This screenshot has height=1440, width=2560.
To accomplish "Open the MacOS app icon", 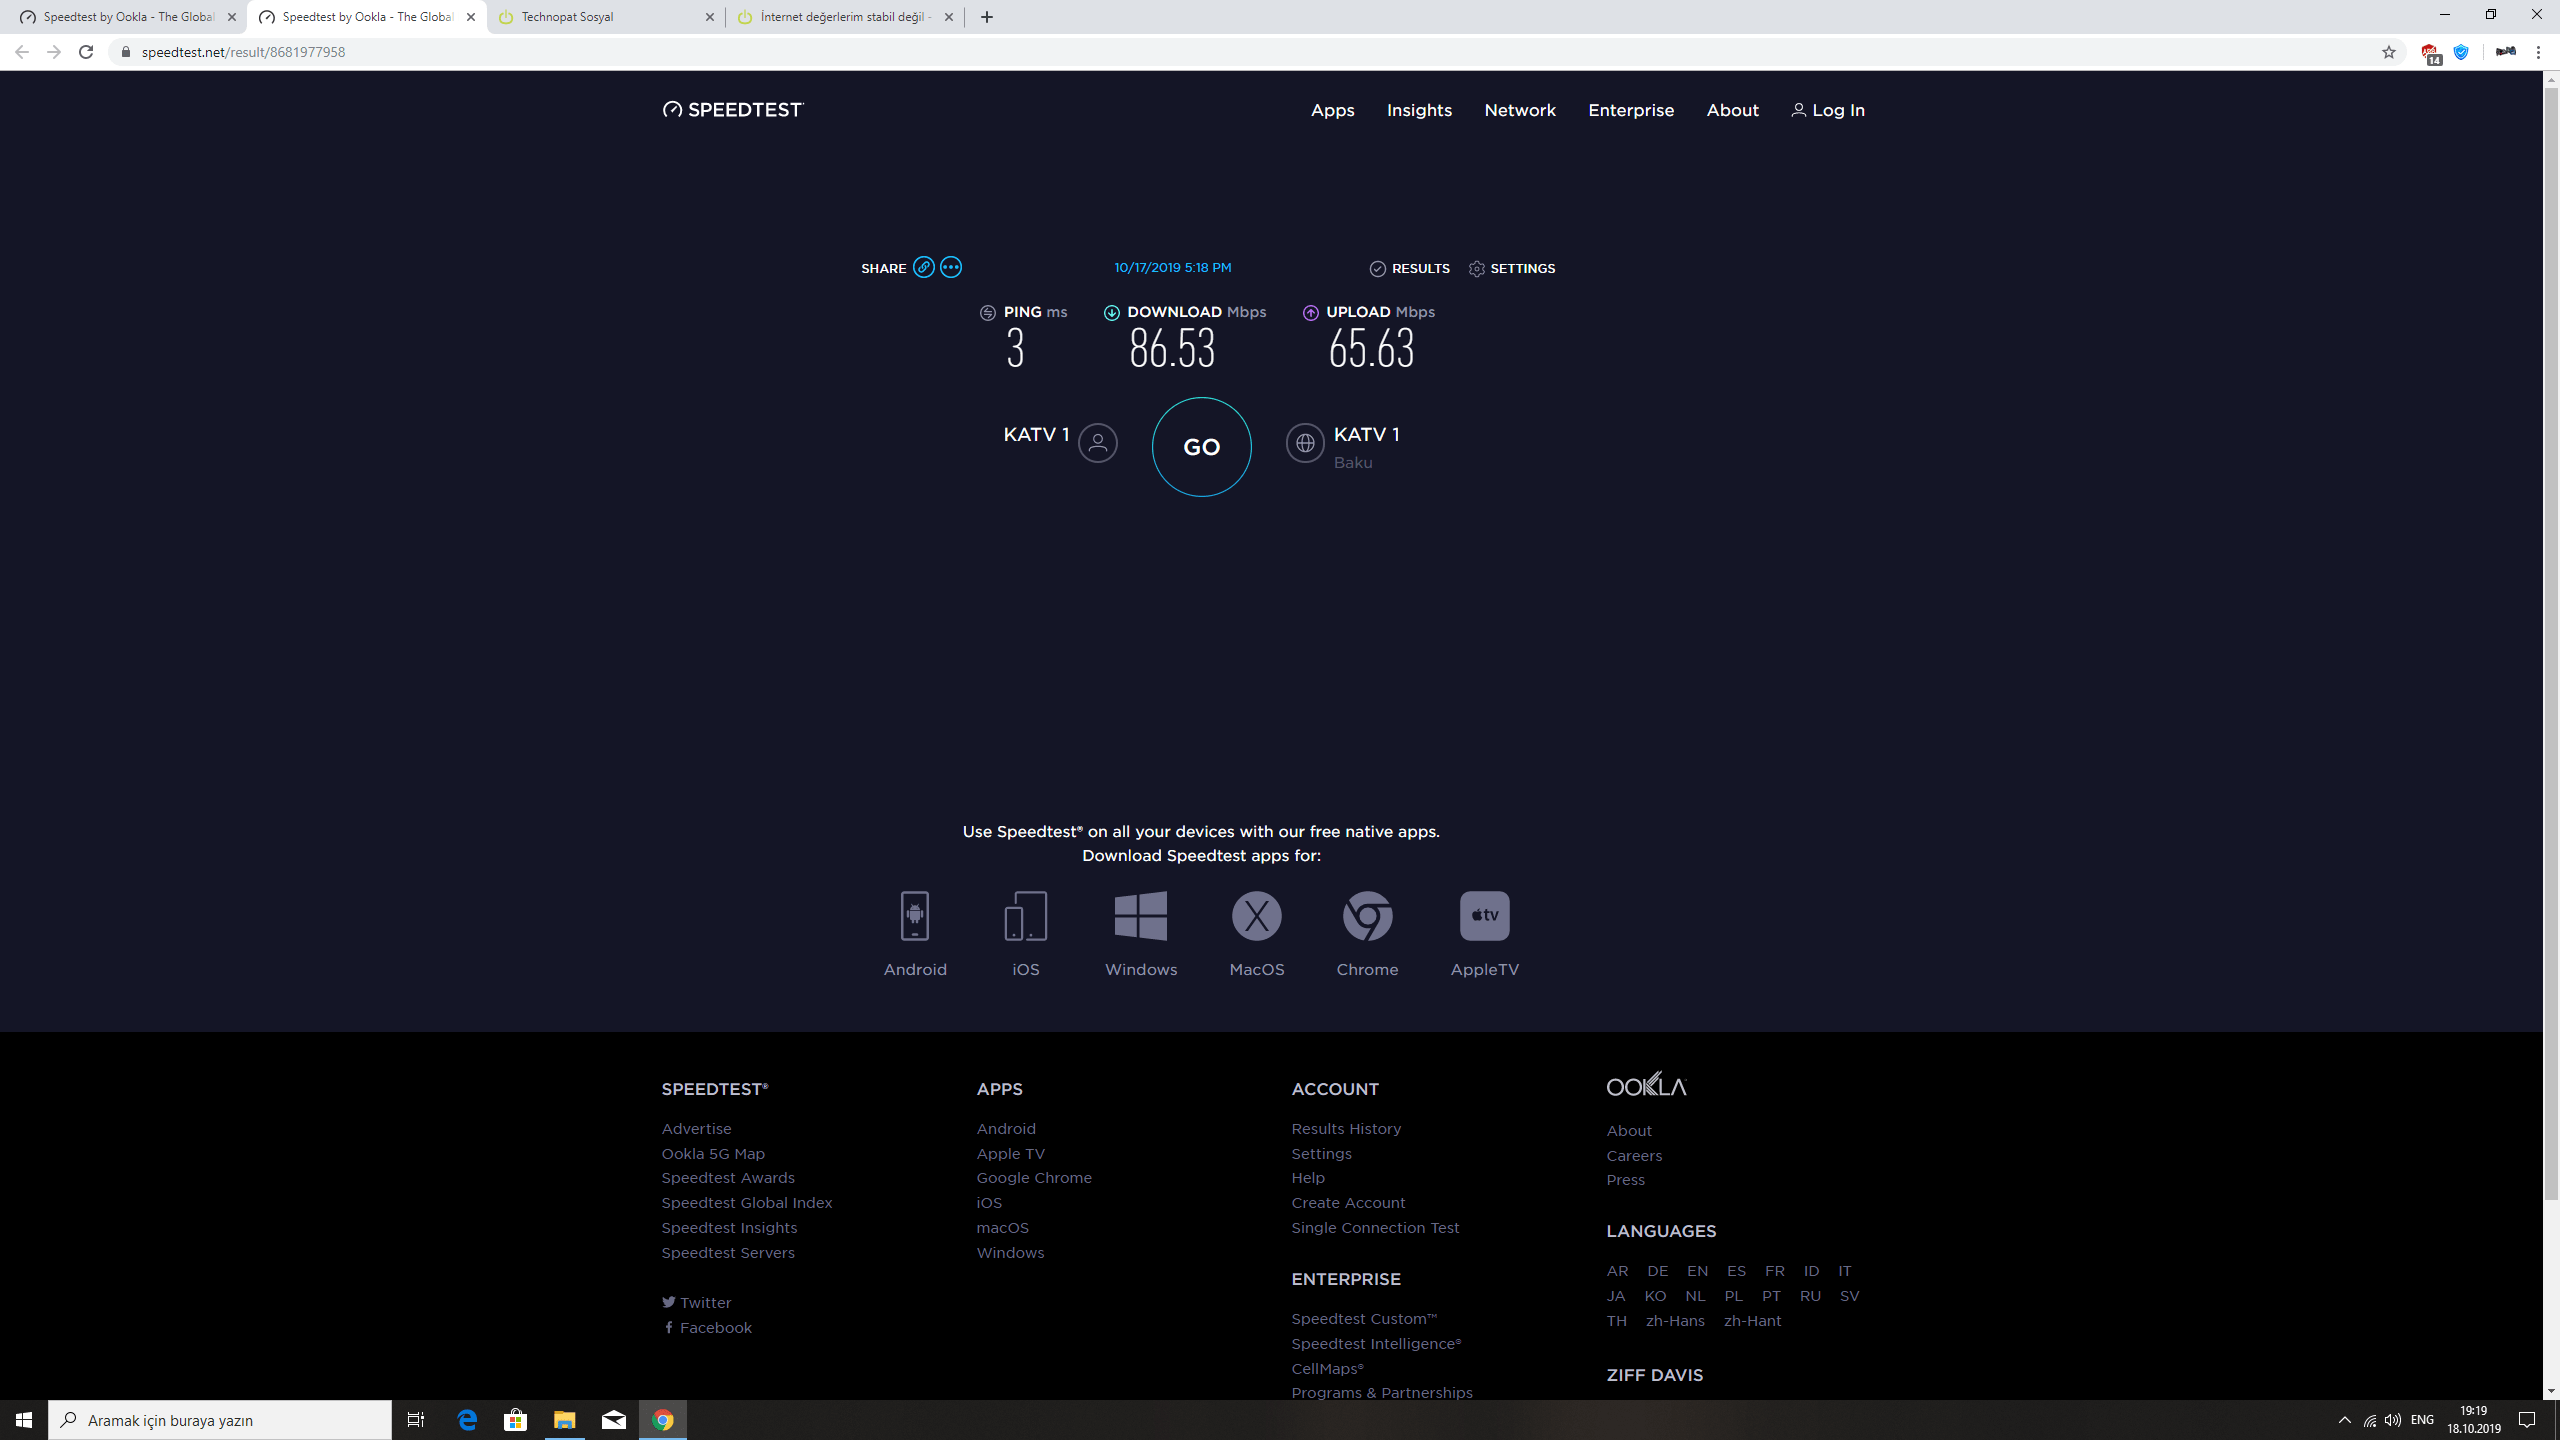I will (x=1256, y=916).
